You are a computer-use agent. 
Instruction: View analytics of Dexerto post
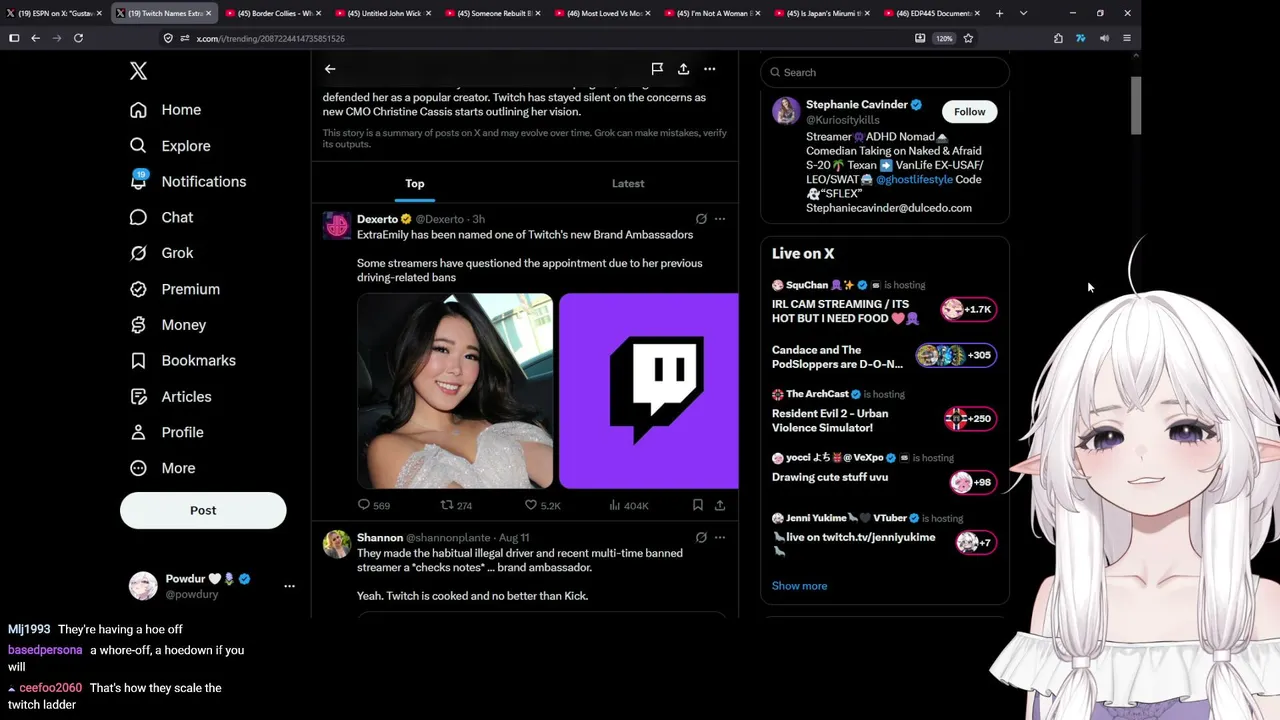629,506
